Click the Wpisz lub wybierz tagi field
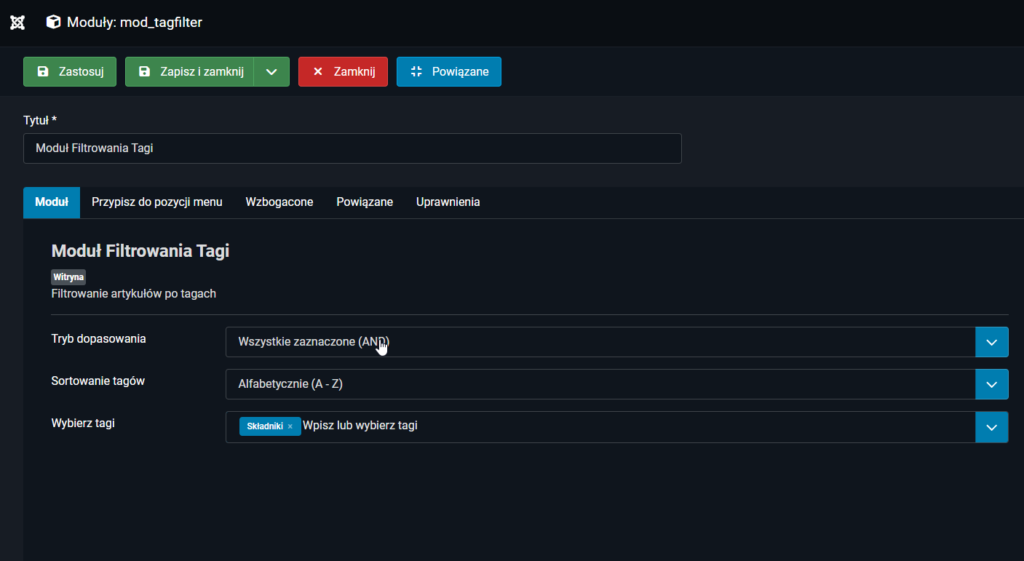The height and width of the screenshot is (561, 1024). point(360,426)
